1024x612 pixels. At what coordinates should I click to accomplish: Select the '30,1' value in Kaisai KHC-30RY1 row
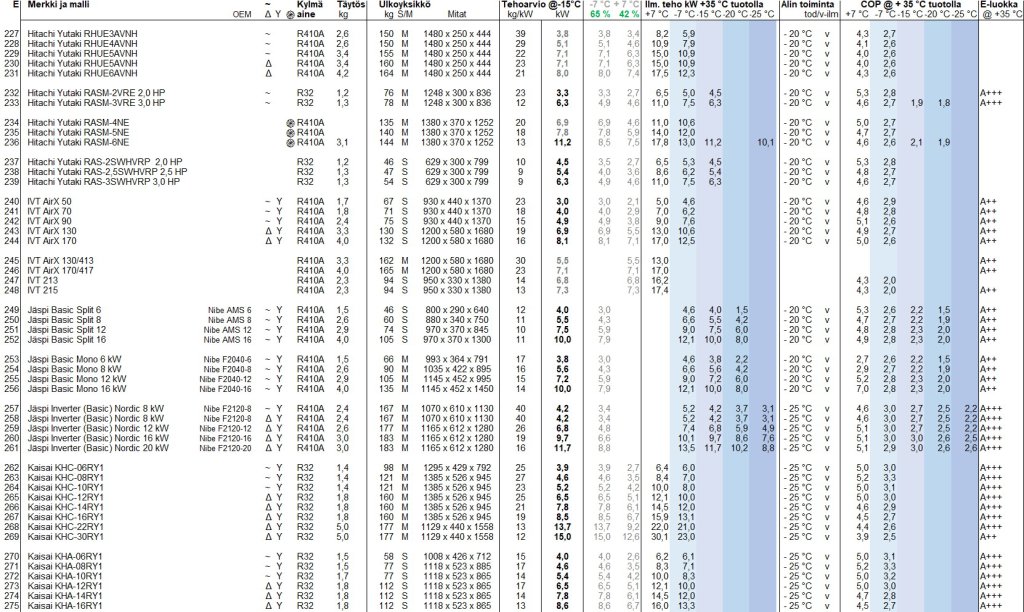tap(660, 537)
